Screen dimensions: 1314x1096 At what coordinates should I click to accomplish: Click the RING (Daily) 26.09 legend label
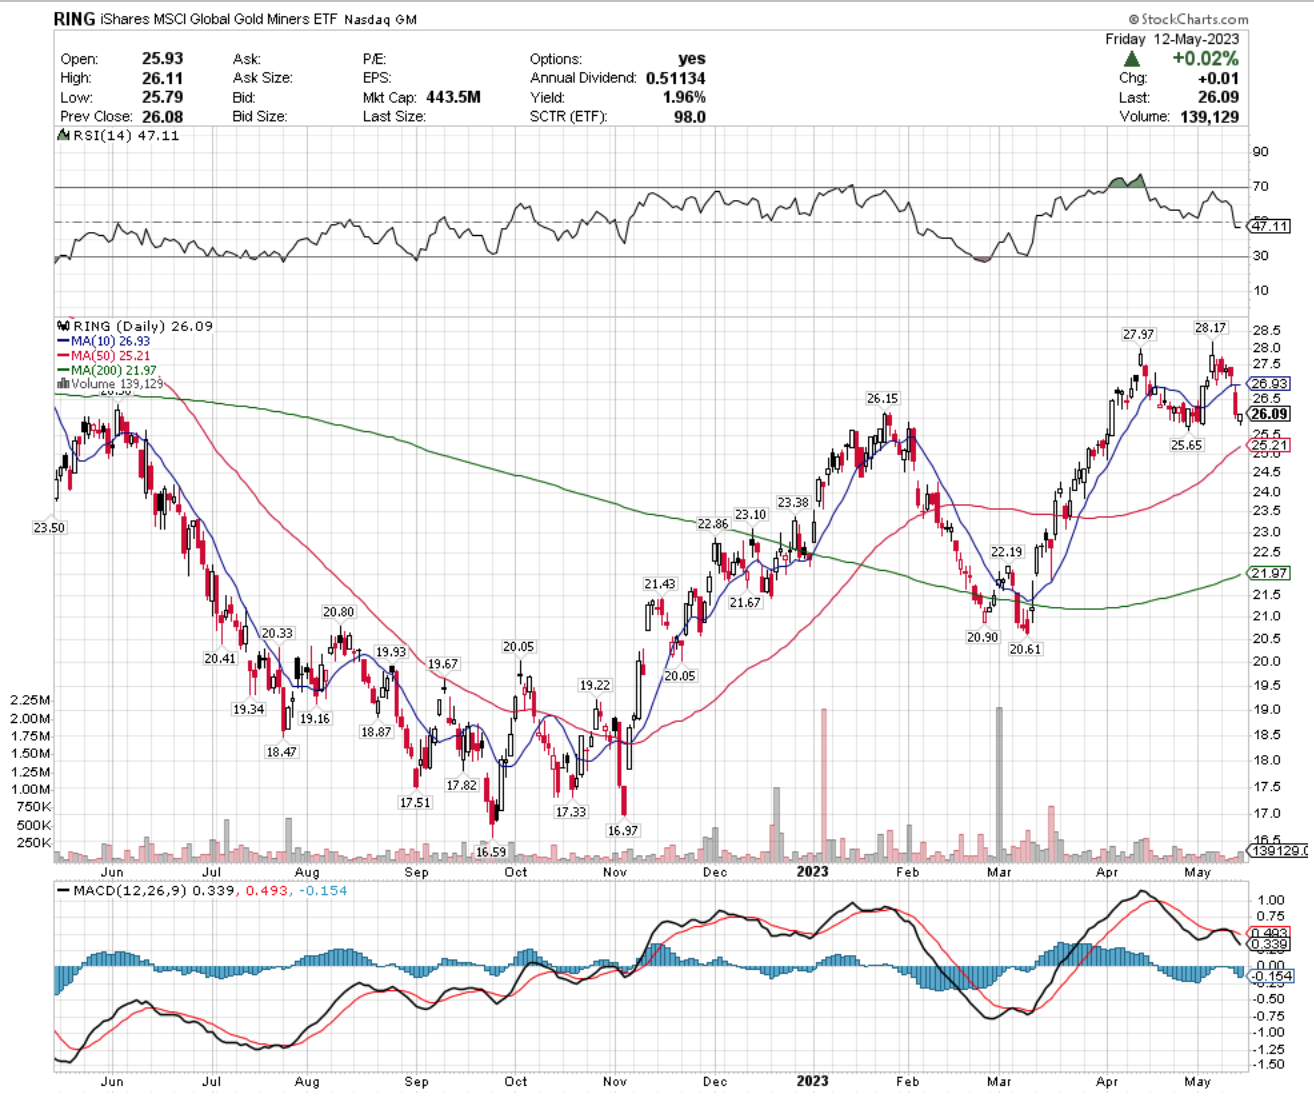point(143,326)
